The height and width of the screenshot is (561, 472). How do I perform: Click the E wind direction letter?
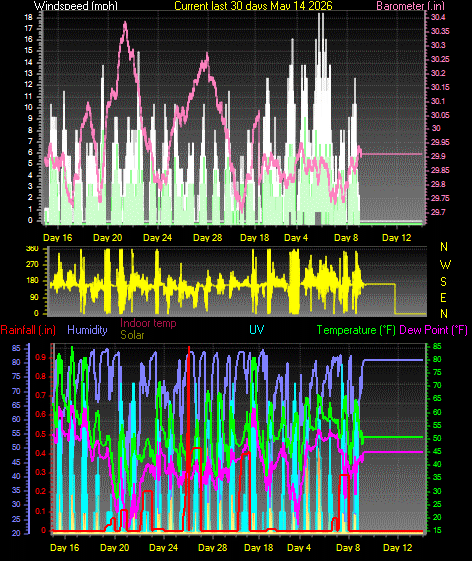[444, 298]
